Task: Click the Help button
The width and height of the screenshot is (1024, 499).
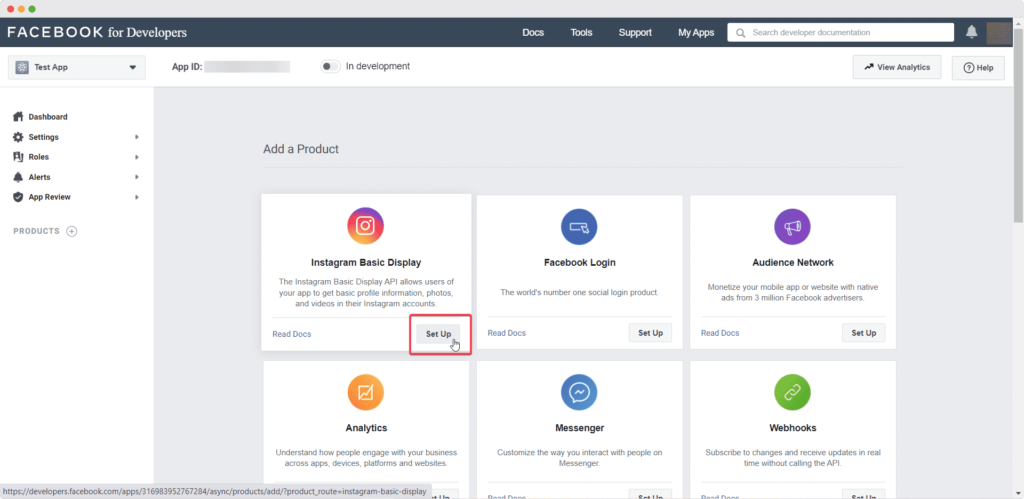Action: tap(978, 68)
